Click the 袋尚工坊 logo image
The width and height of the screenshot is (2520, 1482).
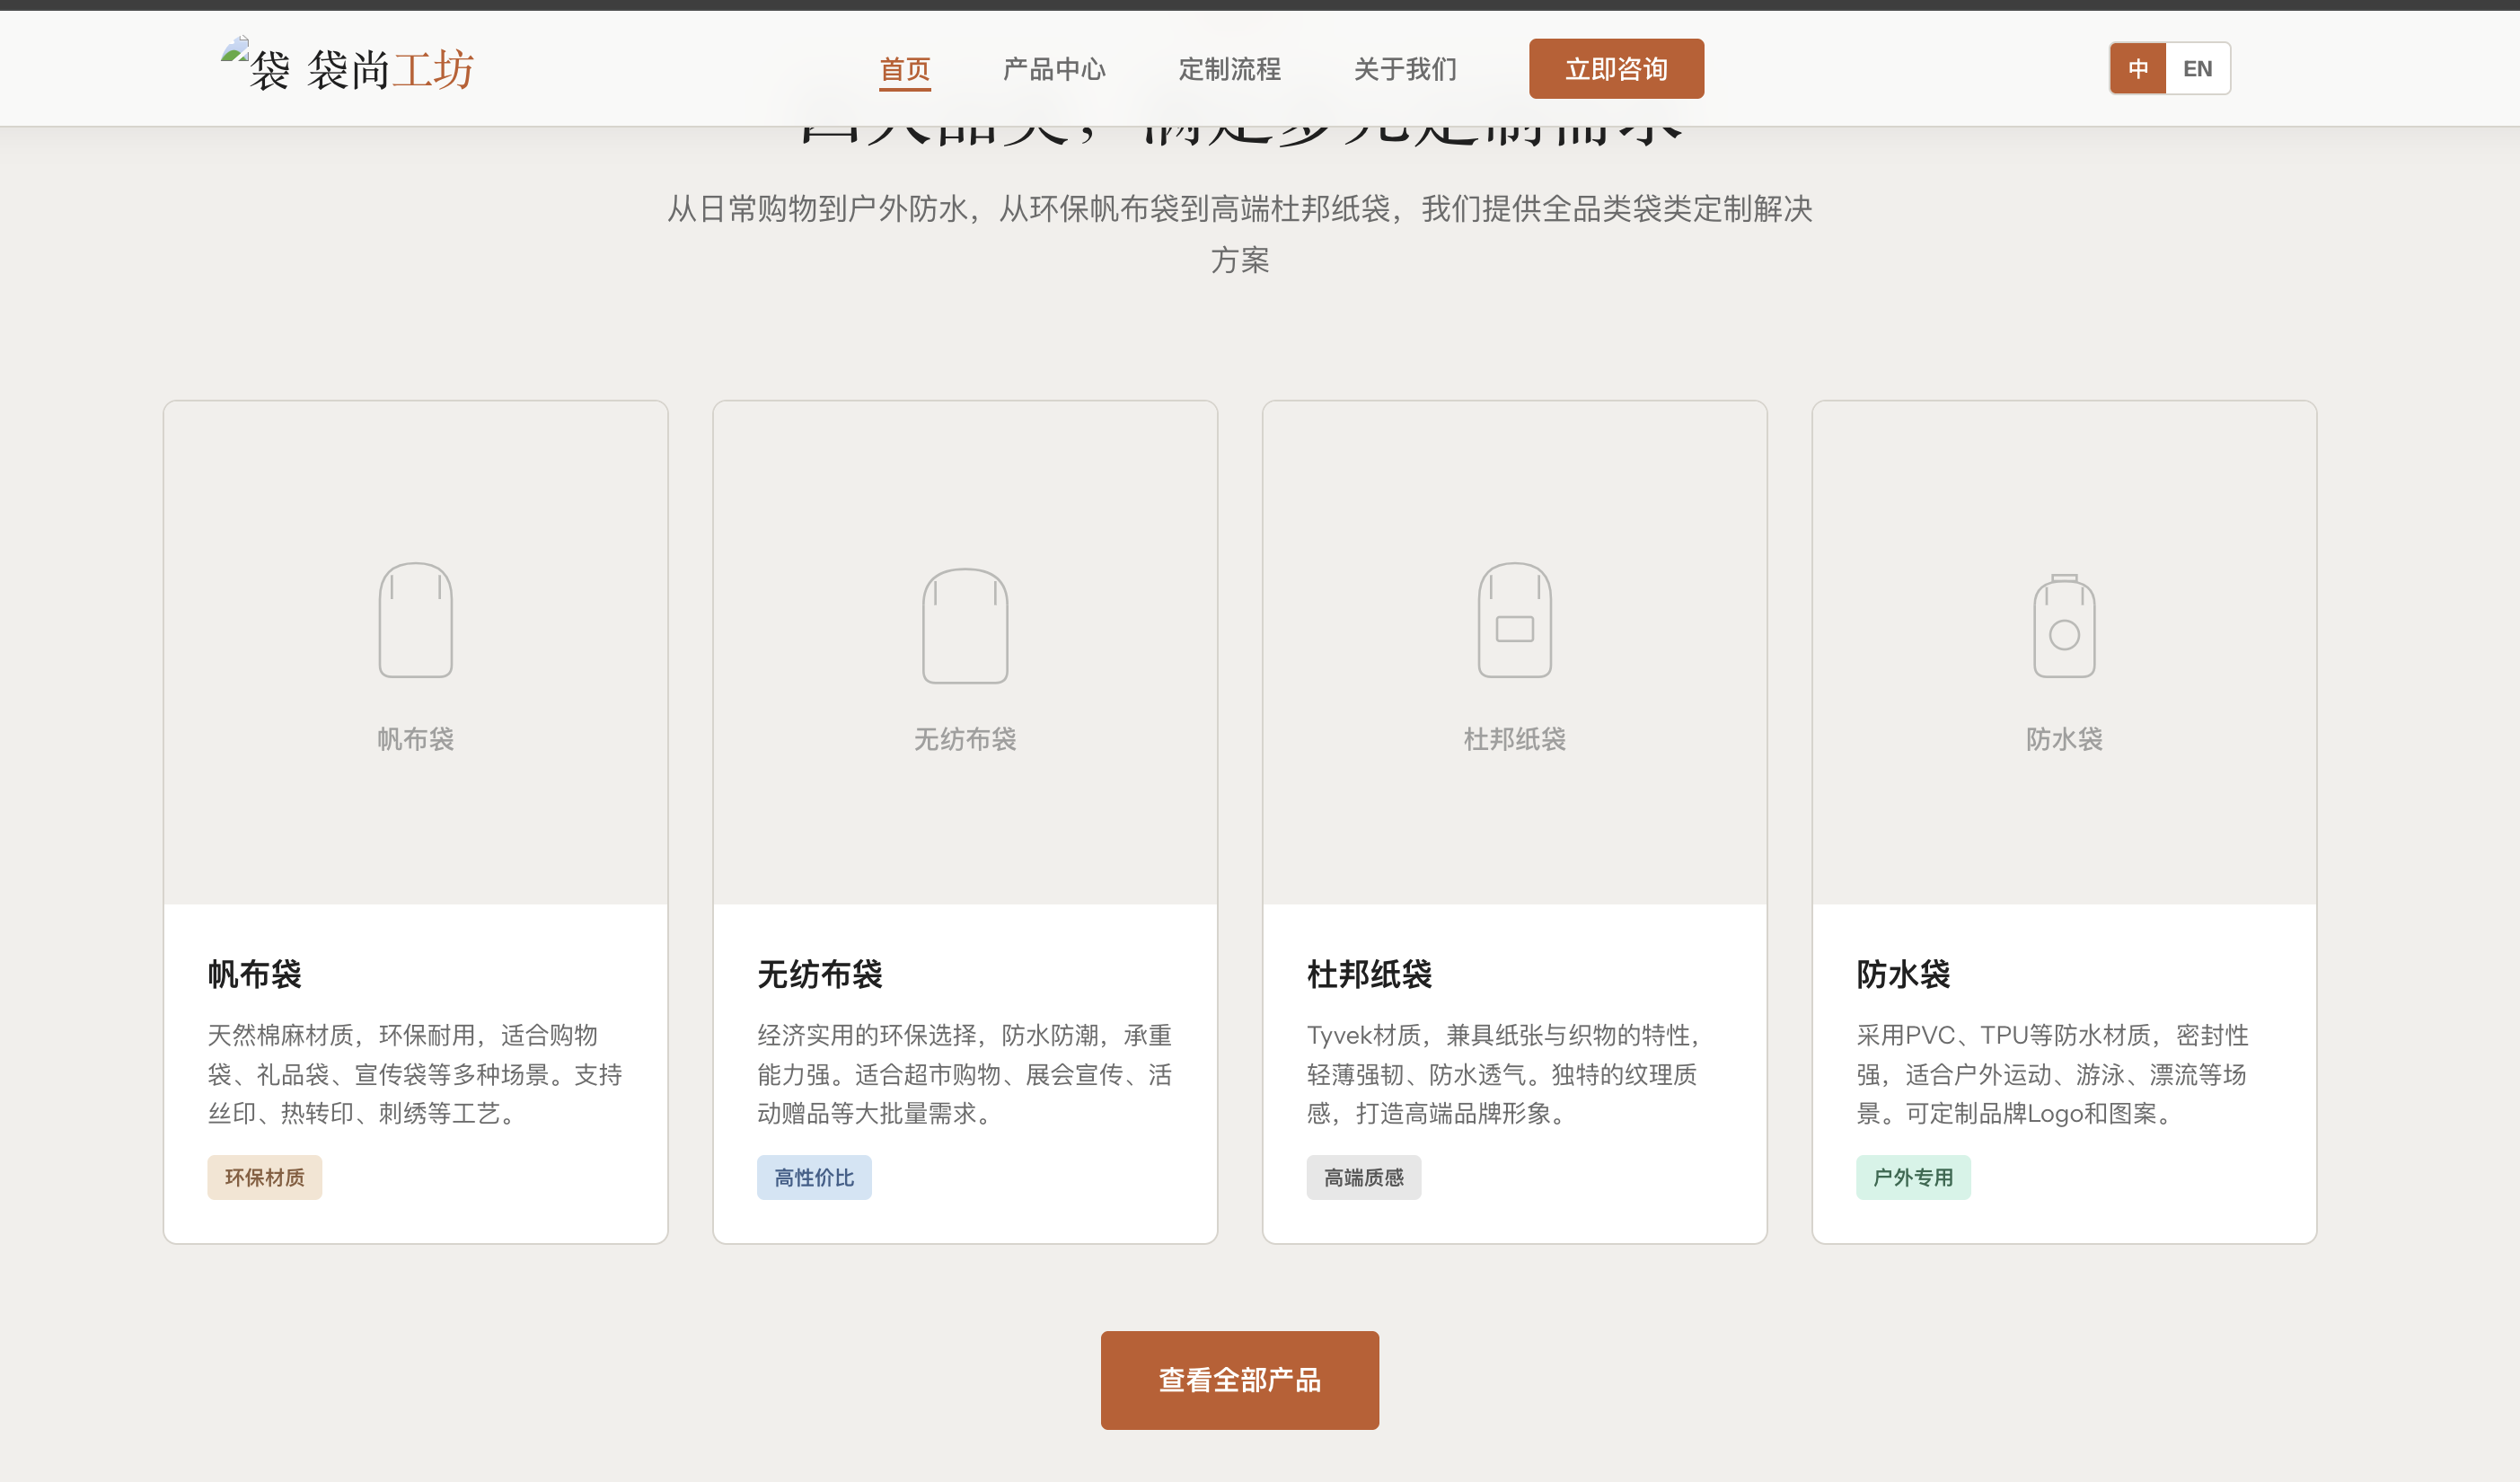(255, 65)
